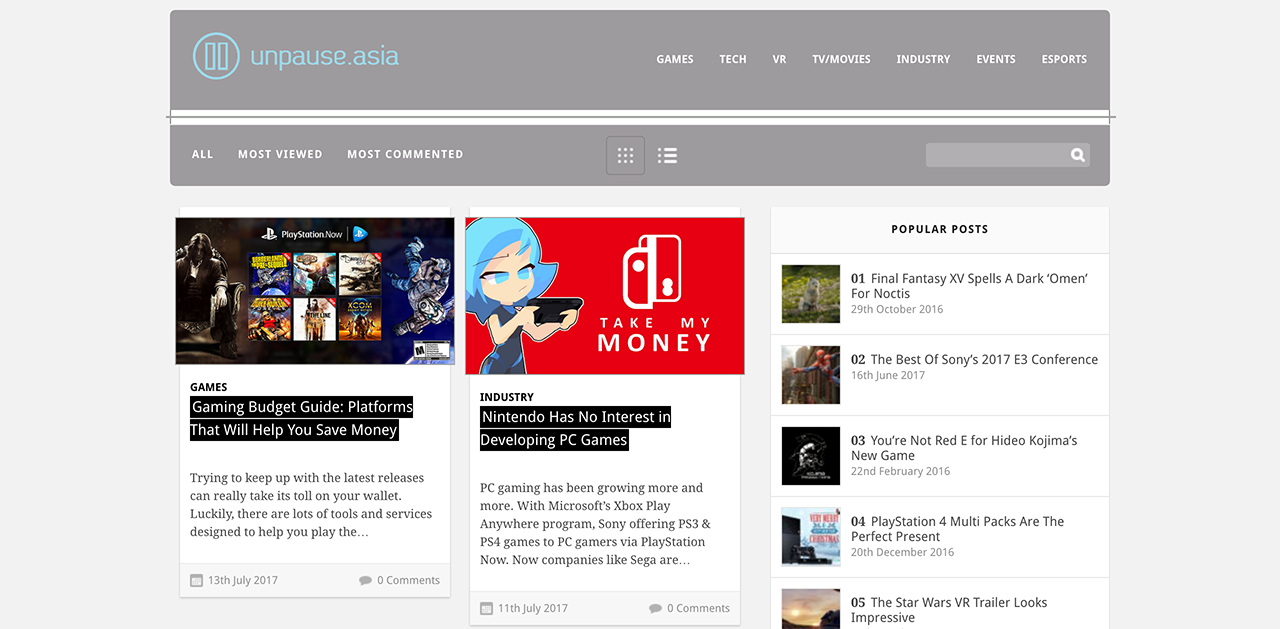
Task: Select the Most Commented filter tab
Action: (x=405, y=154)
